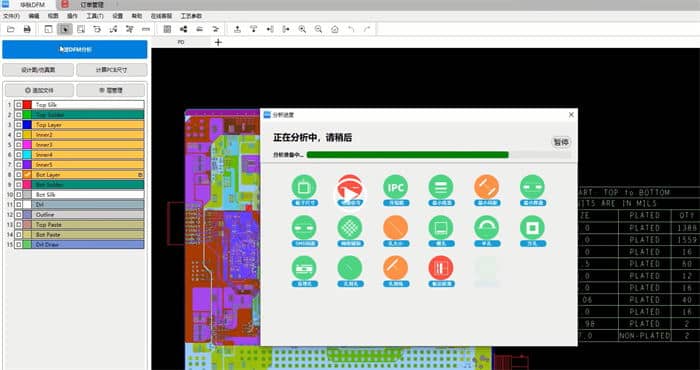This screenshot has height=370, width=700.
Task: Click the 1559 quantity value
Action: point(688,240)
